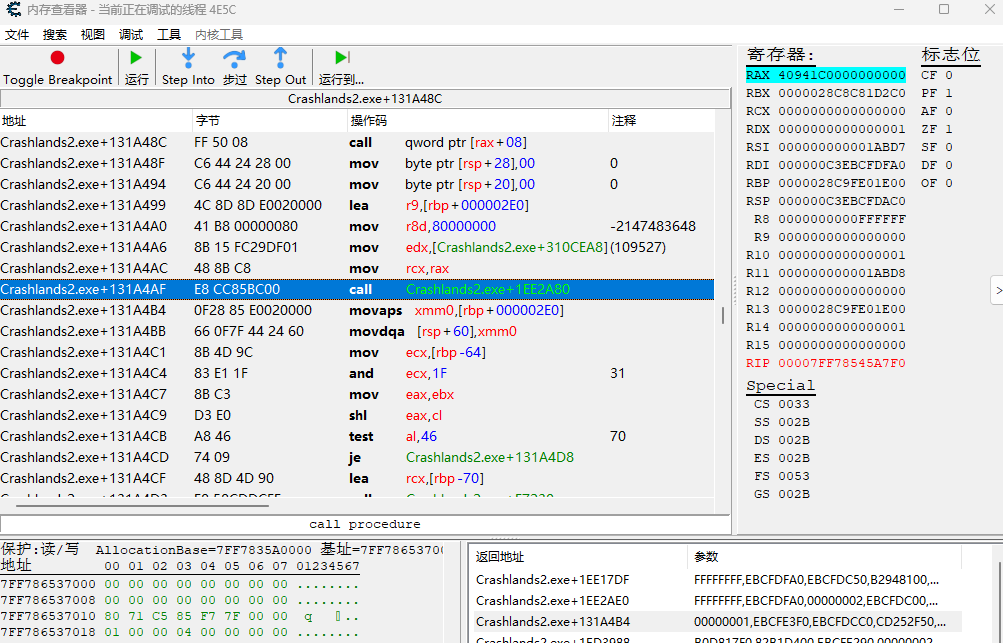Click the Run To (运行到...) icon
This screenshot has width=1003, height=643.
pos(342,58)
